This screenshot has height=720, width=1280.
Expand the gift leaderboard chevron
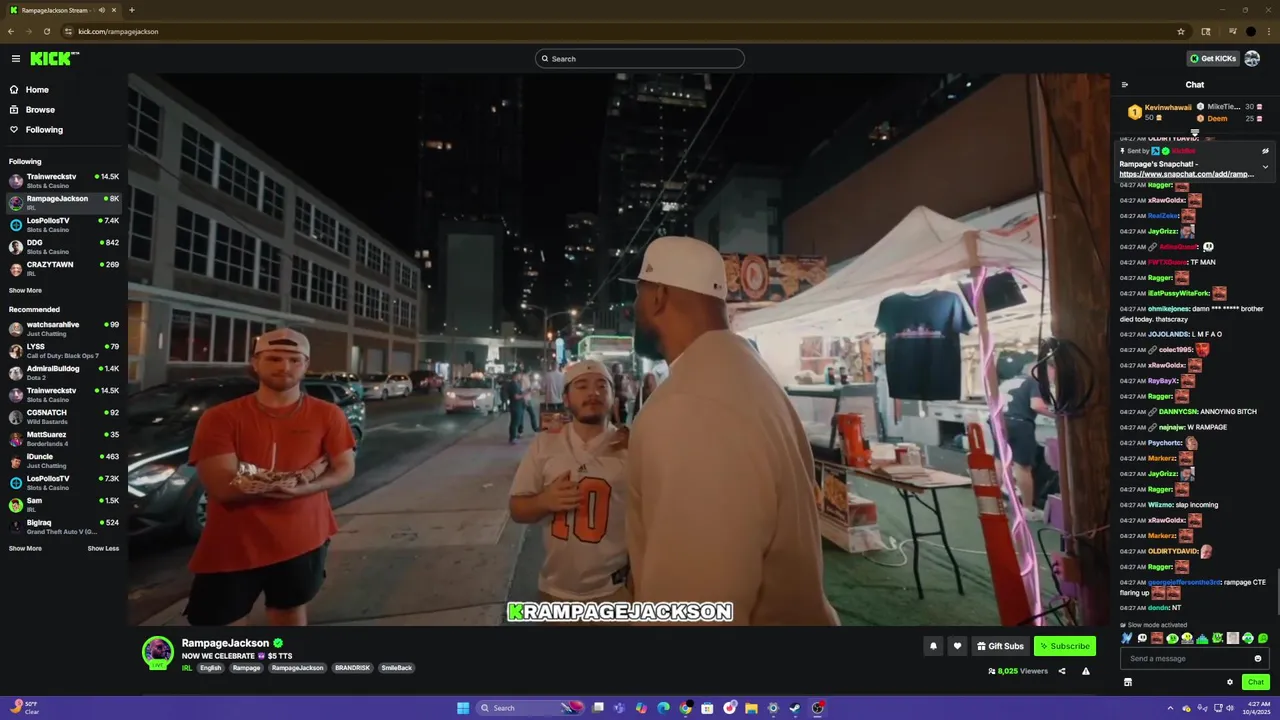[x=1194, y=132]
